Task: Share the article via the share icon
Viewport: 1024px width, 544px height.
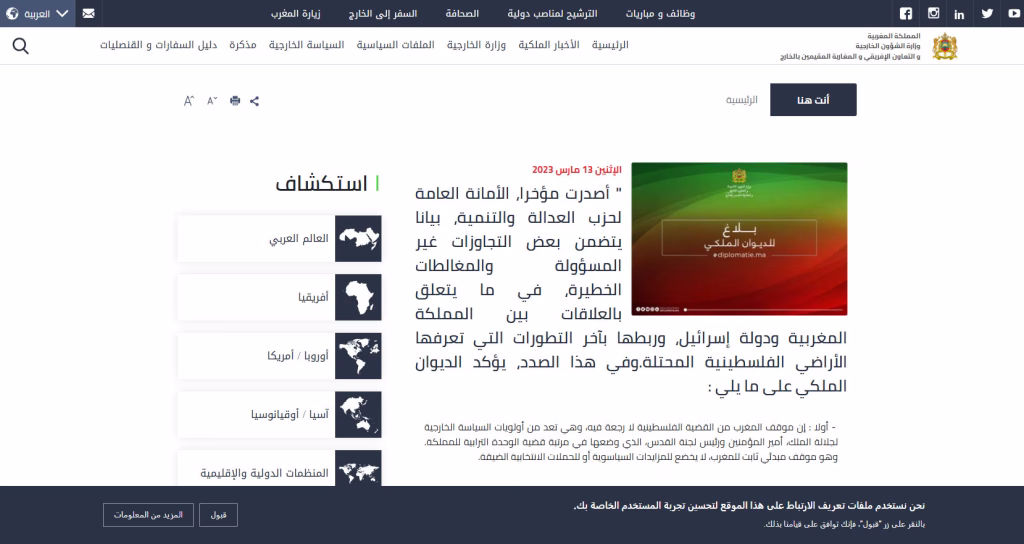Action: pyautogui.click(x=255, y=101)
